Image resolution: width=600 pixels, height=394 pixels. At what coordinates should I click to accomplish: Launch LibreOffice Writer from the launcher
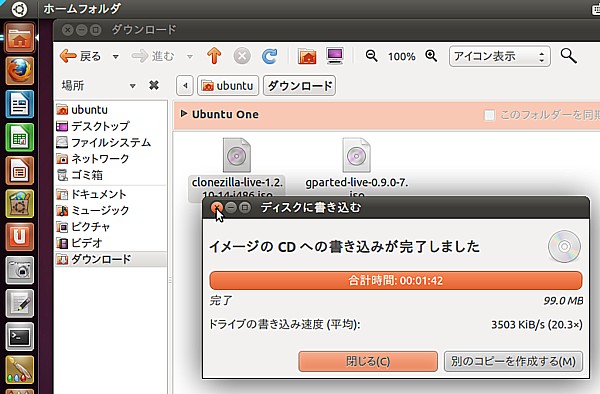pyautogui.click(x=20, y=104)
